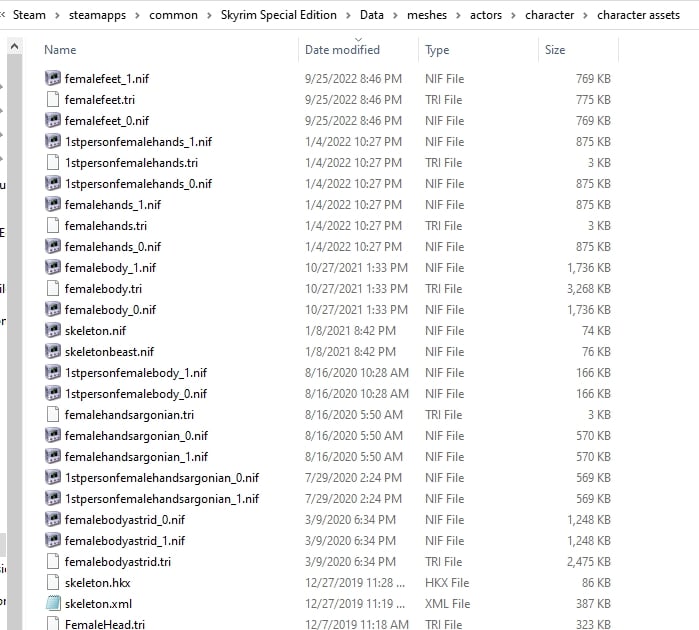Click the femalehandsargonian.tri file icon
Screen dimensions: 699x630
pos(53,414)
